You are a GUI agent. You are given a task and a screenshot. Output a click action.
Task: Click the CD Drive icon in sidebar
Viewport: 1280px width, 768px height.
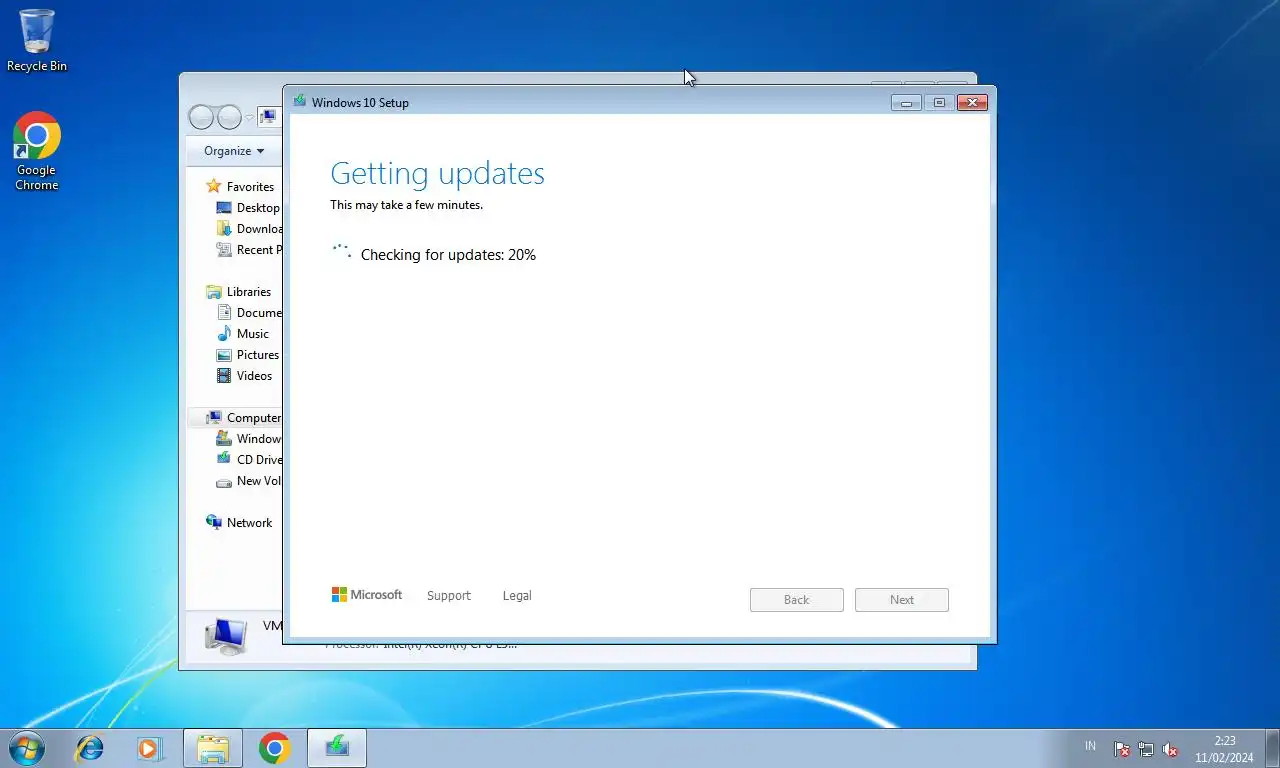(x=224, y=459)
